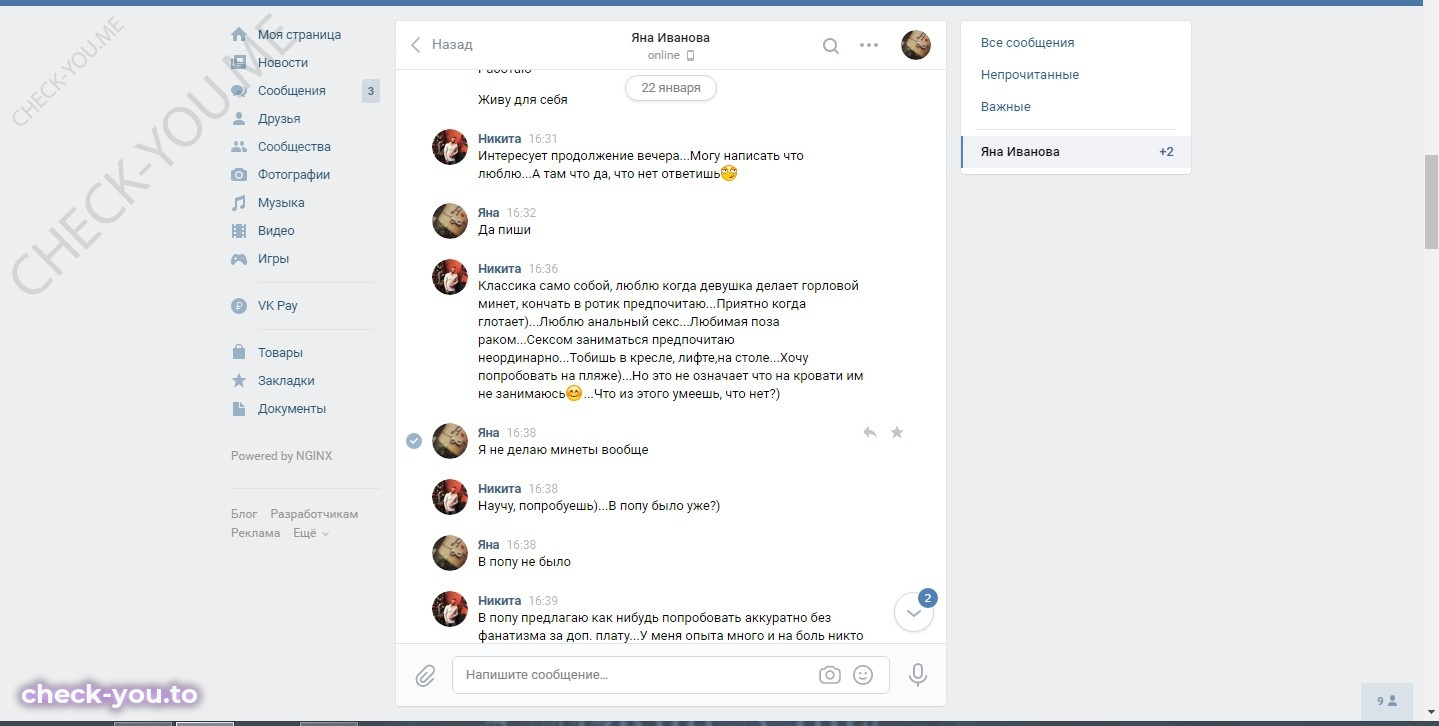This screenshot has width=1439, height=726.
Task: Deselect the checked 16:38 Яна message
Action: 414,441
